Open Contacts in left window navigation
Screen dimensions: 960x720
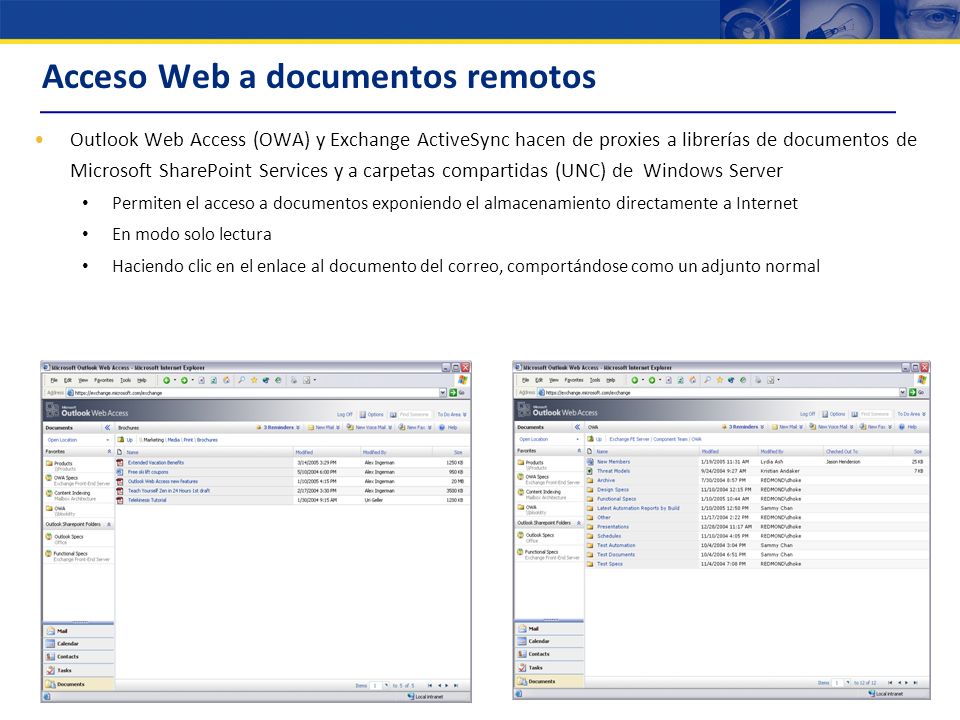point(78,656)
